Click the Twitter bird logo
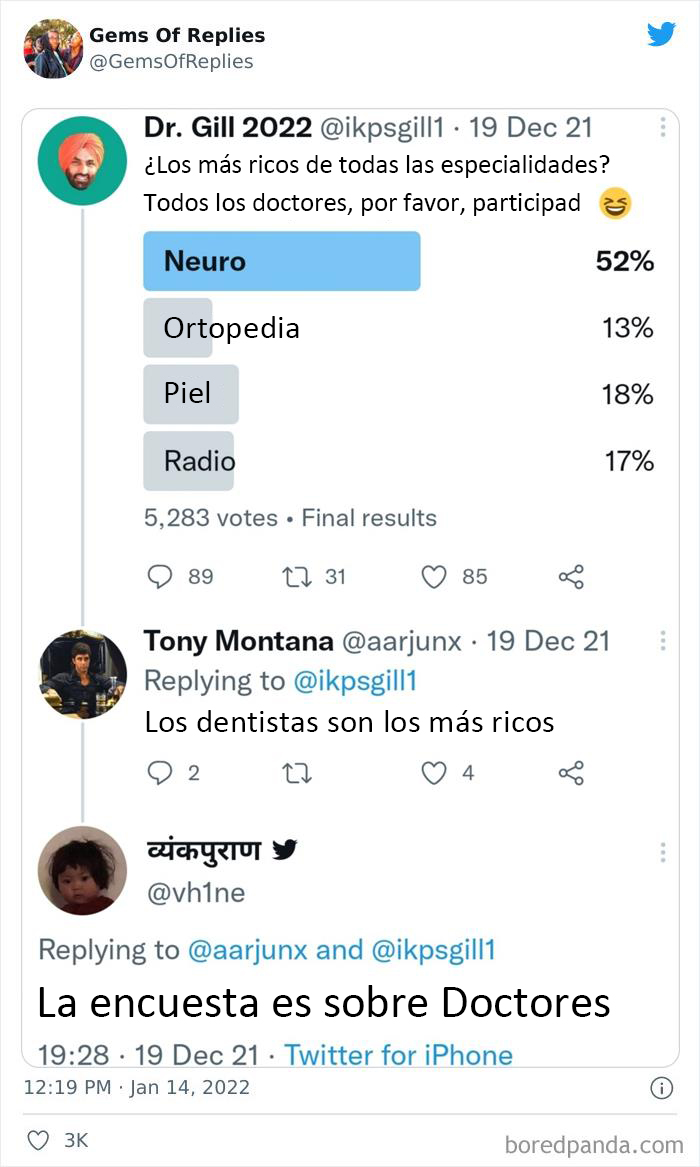The image size is (700, 1167). click(x=661, y=35)
